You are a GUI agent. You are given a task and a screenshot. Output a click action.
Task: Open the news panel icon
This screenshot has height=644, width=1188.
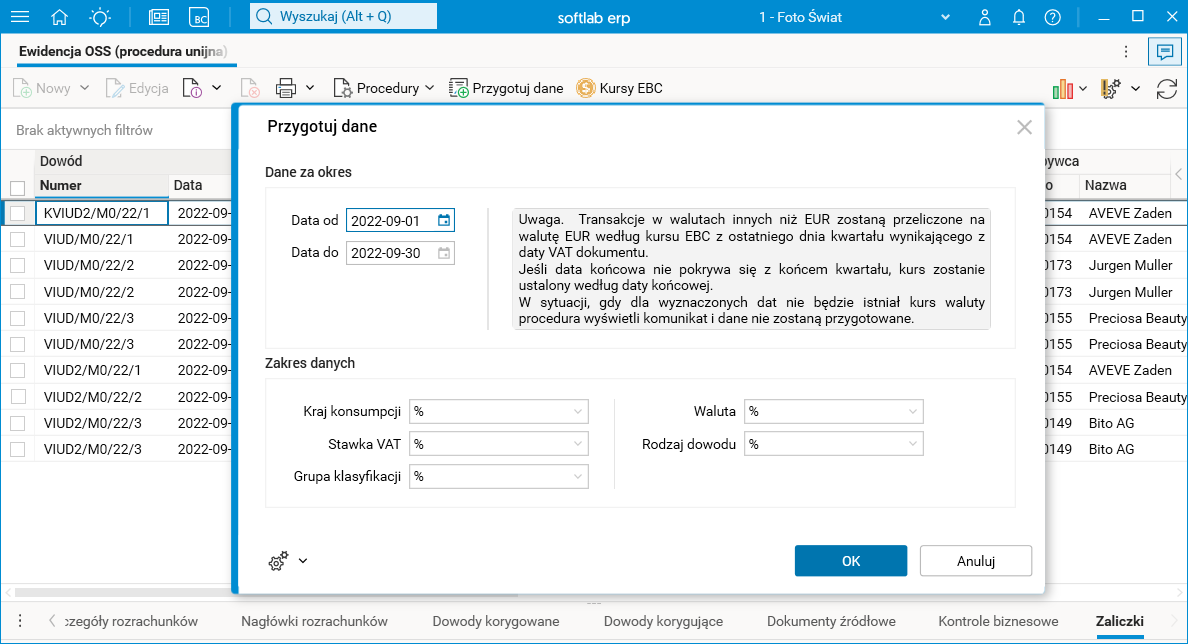click(x=159, y=17)
